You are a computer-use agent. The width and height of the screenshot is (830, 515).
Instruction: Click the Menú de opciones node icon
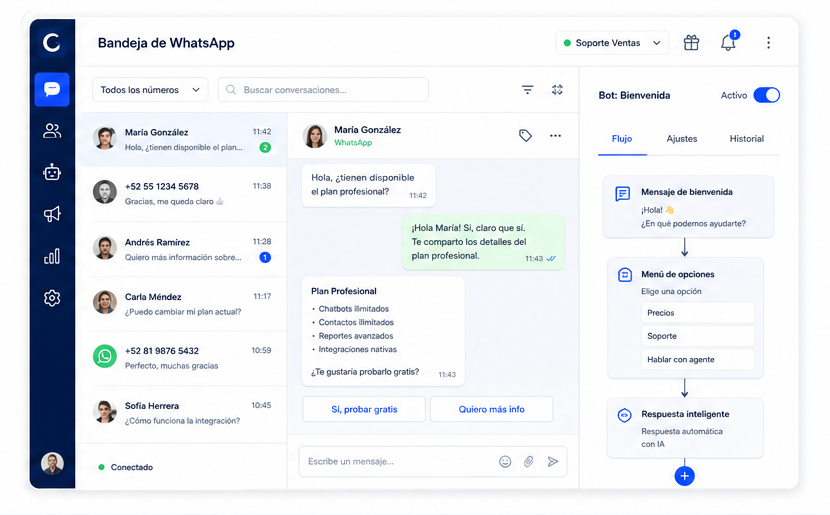[x=625, y=275]
